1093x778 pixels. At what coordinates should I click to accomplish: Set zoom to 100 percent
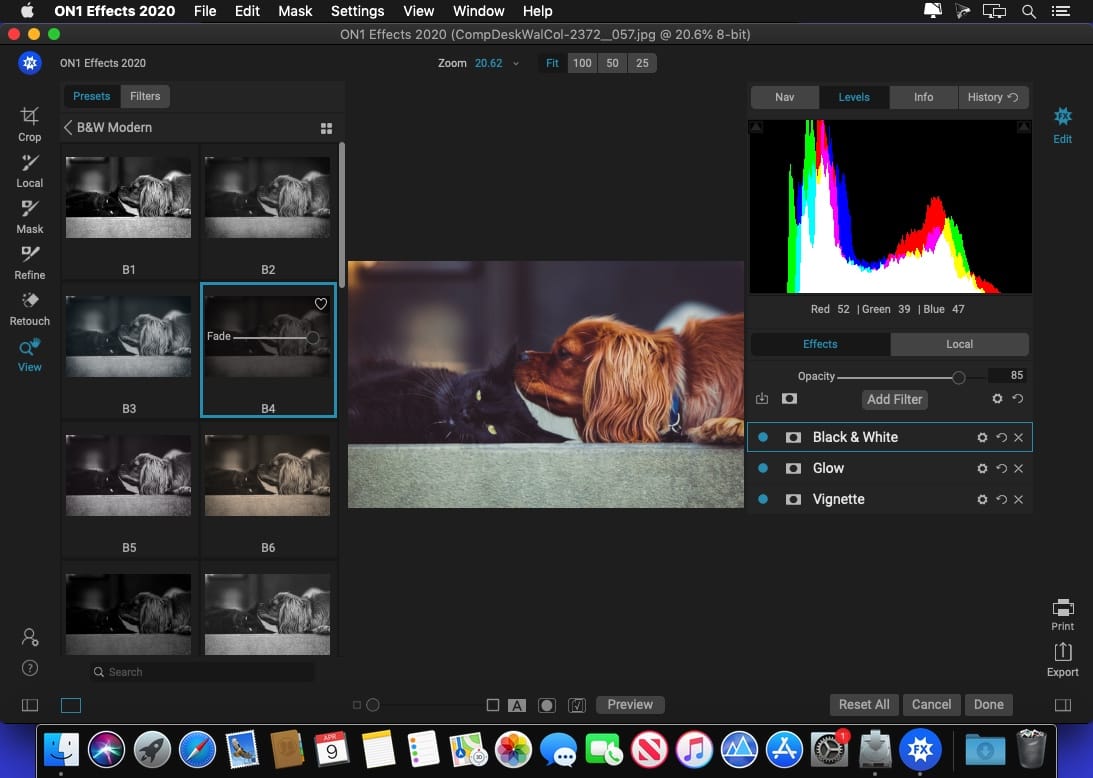[582, 63]
